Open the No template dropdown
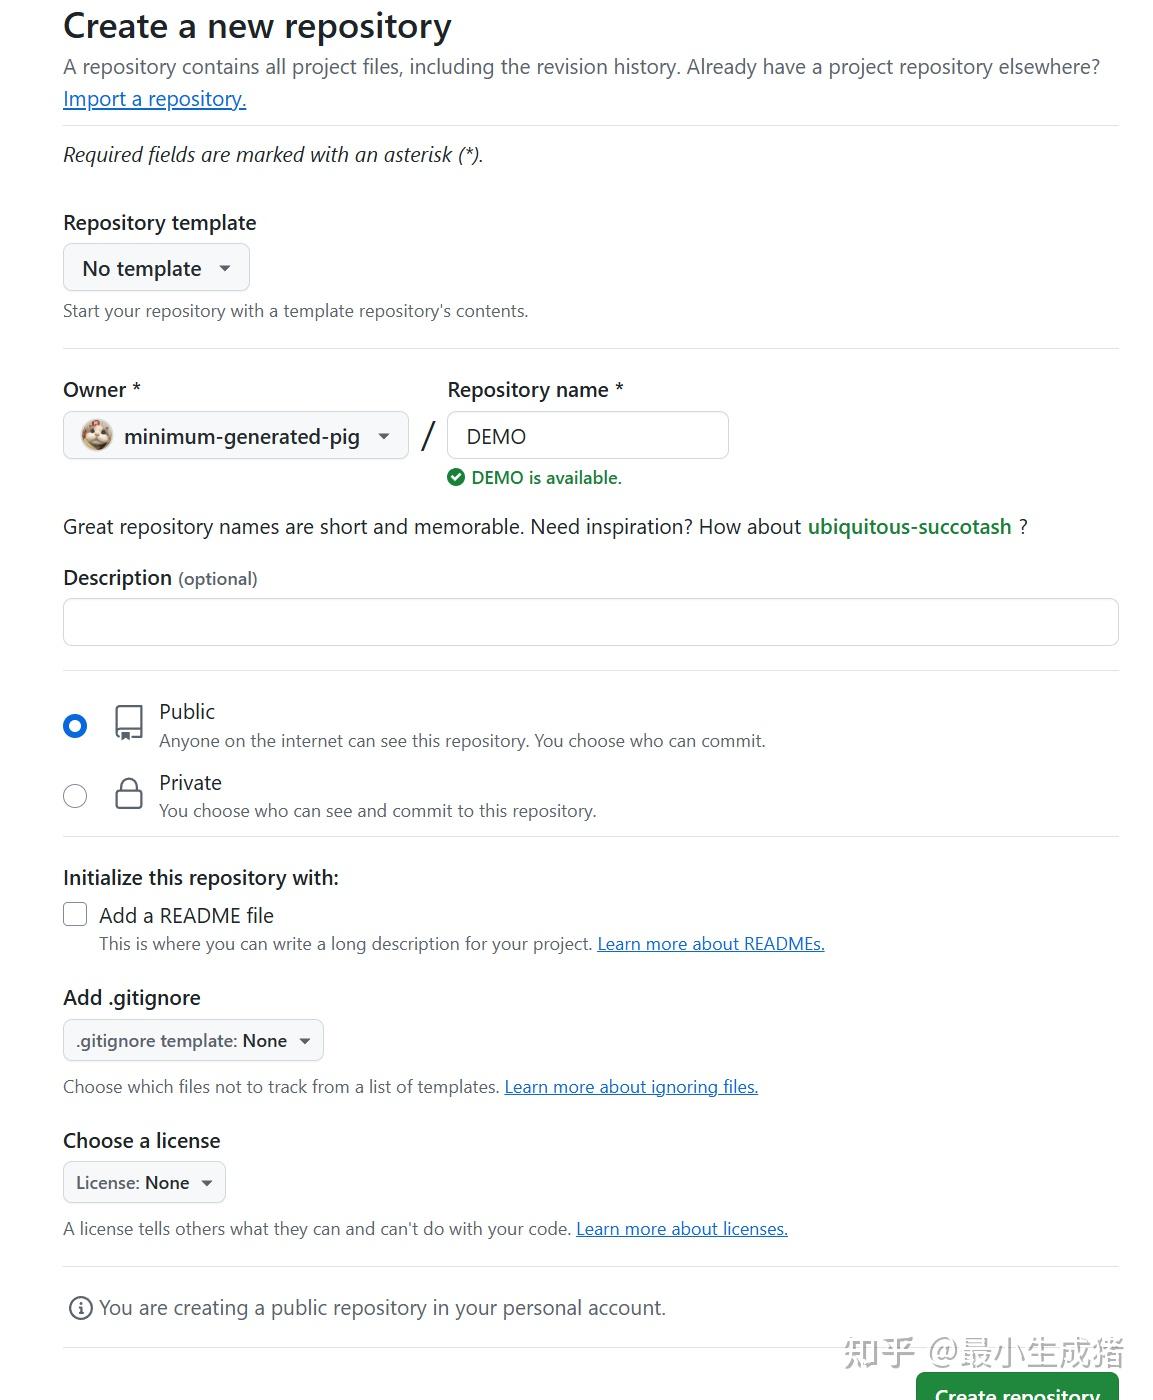Image resolution: width=1153 pixels, height=1400 pixels. [156, 267]
